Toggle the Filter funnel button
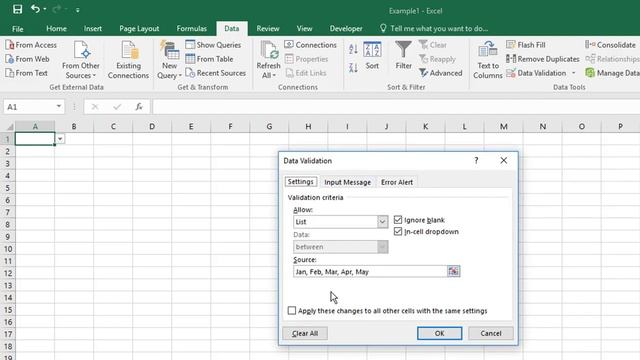The height and width of the screenshot is (360, 640). pos(403,56)
